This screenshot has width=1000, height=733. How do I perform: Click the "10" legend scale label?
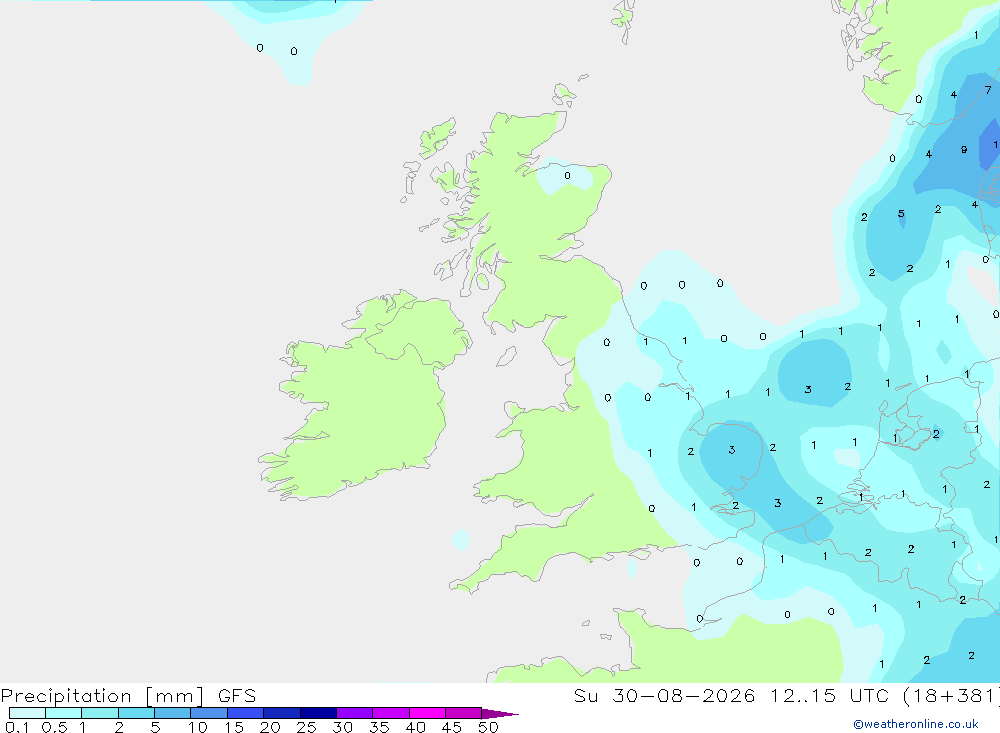(197, 727)
